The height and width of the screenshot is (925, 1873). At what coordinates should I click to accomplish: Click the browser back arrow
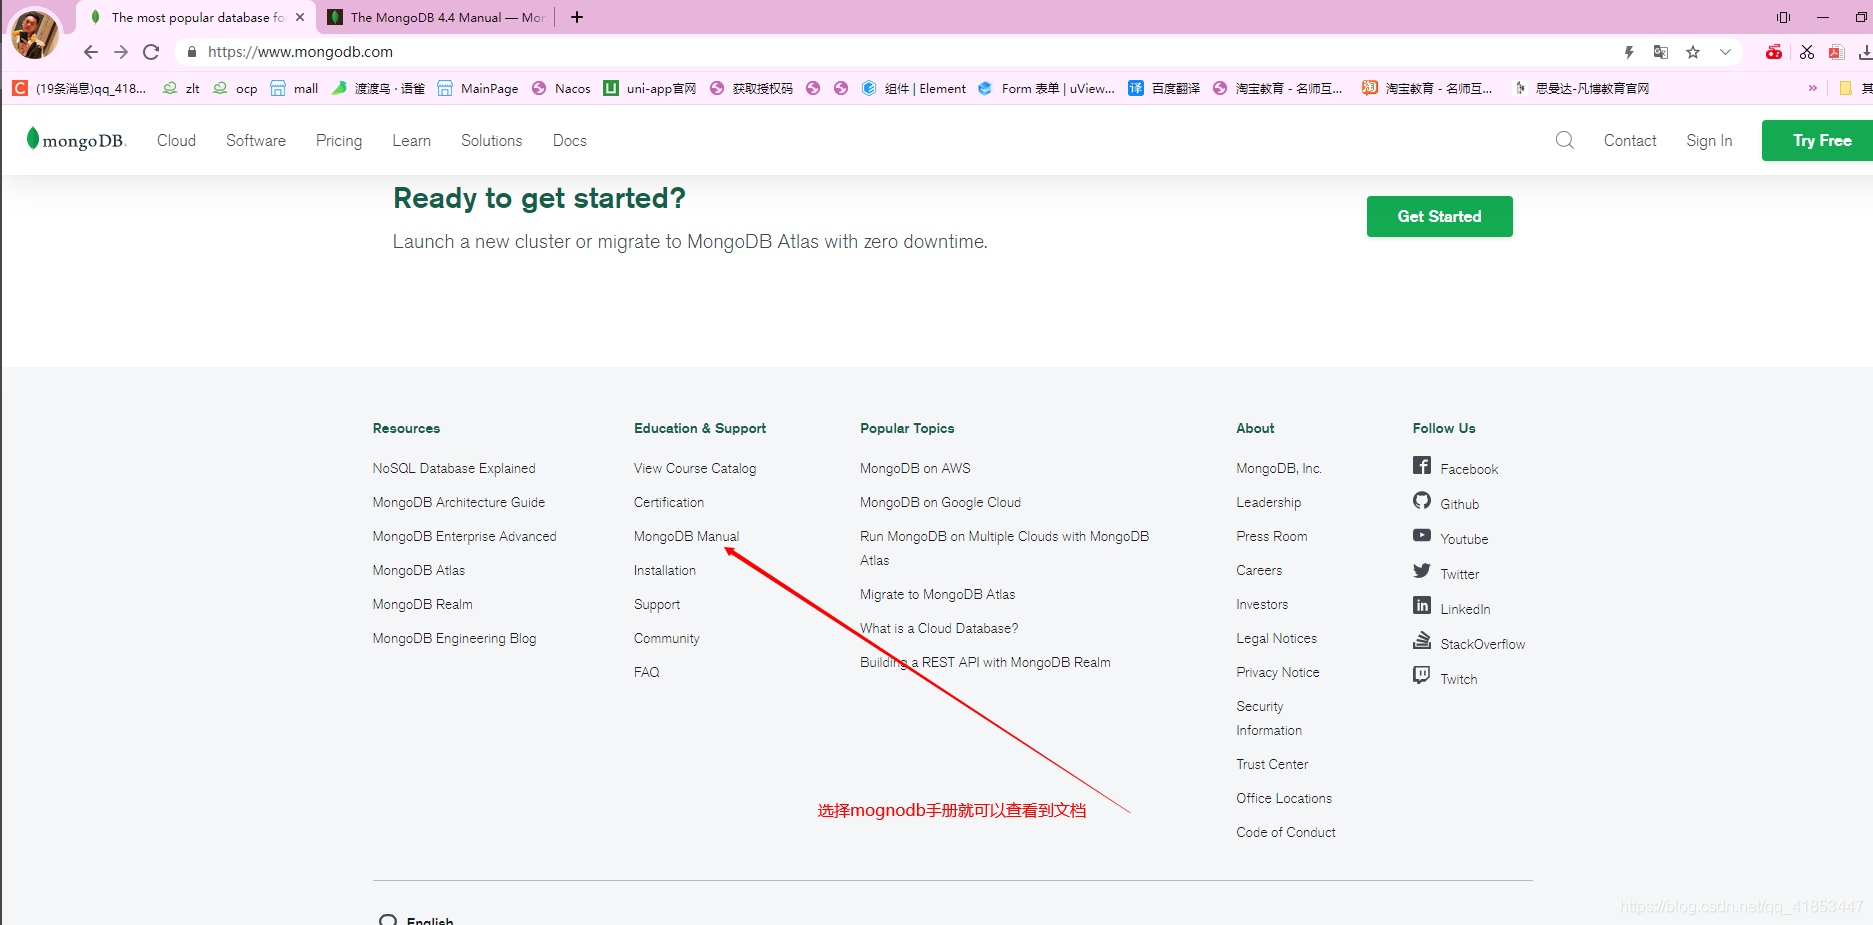pos(91,52)
